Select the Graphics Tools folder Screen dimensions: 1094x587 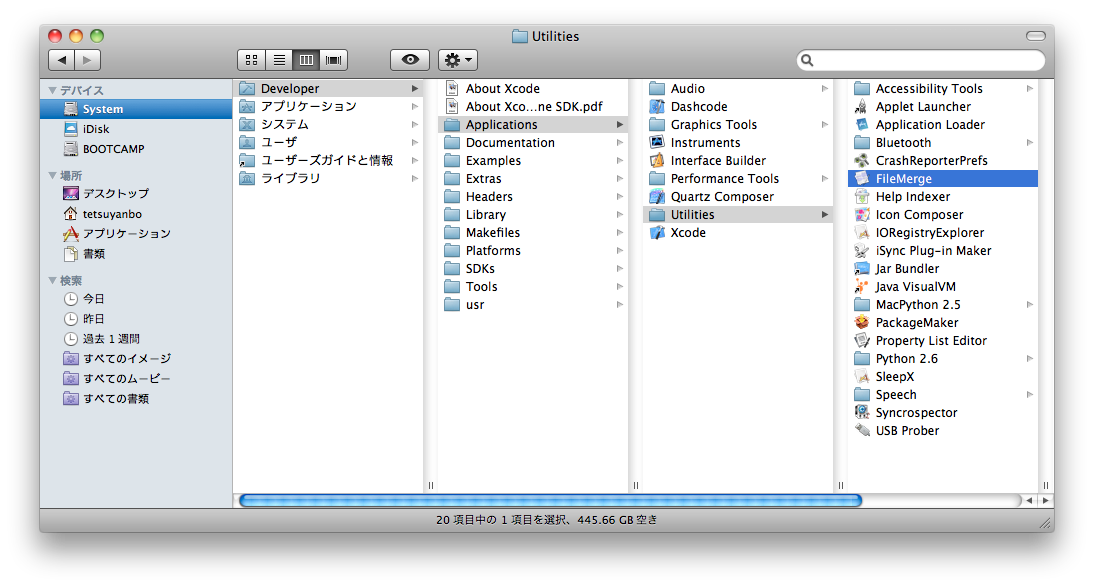point(737,125)
